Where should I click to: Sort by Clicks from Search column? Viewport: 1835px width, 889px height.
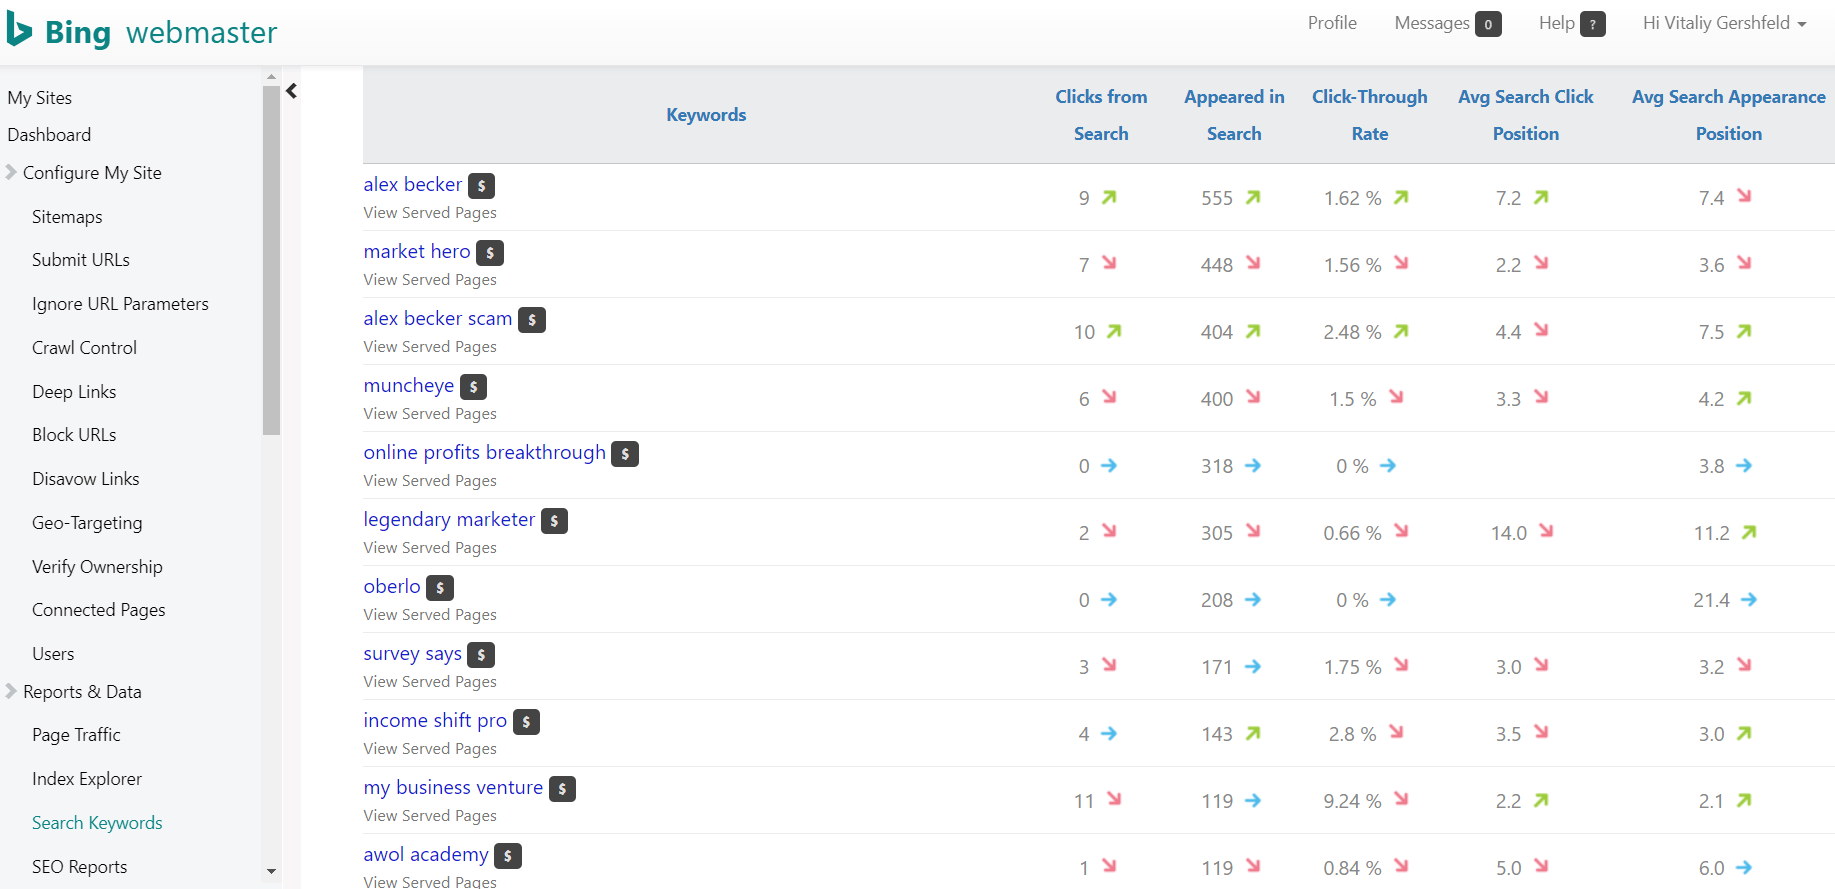1101,115
